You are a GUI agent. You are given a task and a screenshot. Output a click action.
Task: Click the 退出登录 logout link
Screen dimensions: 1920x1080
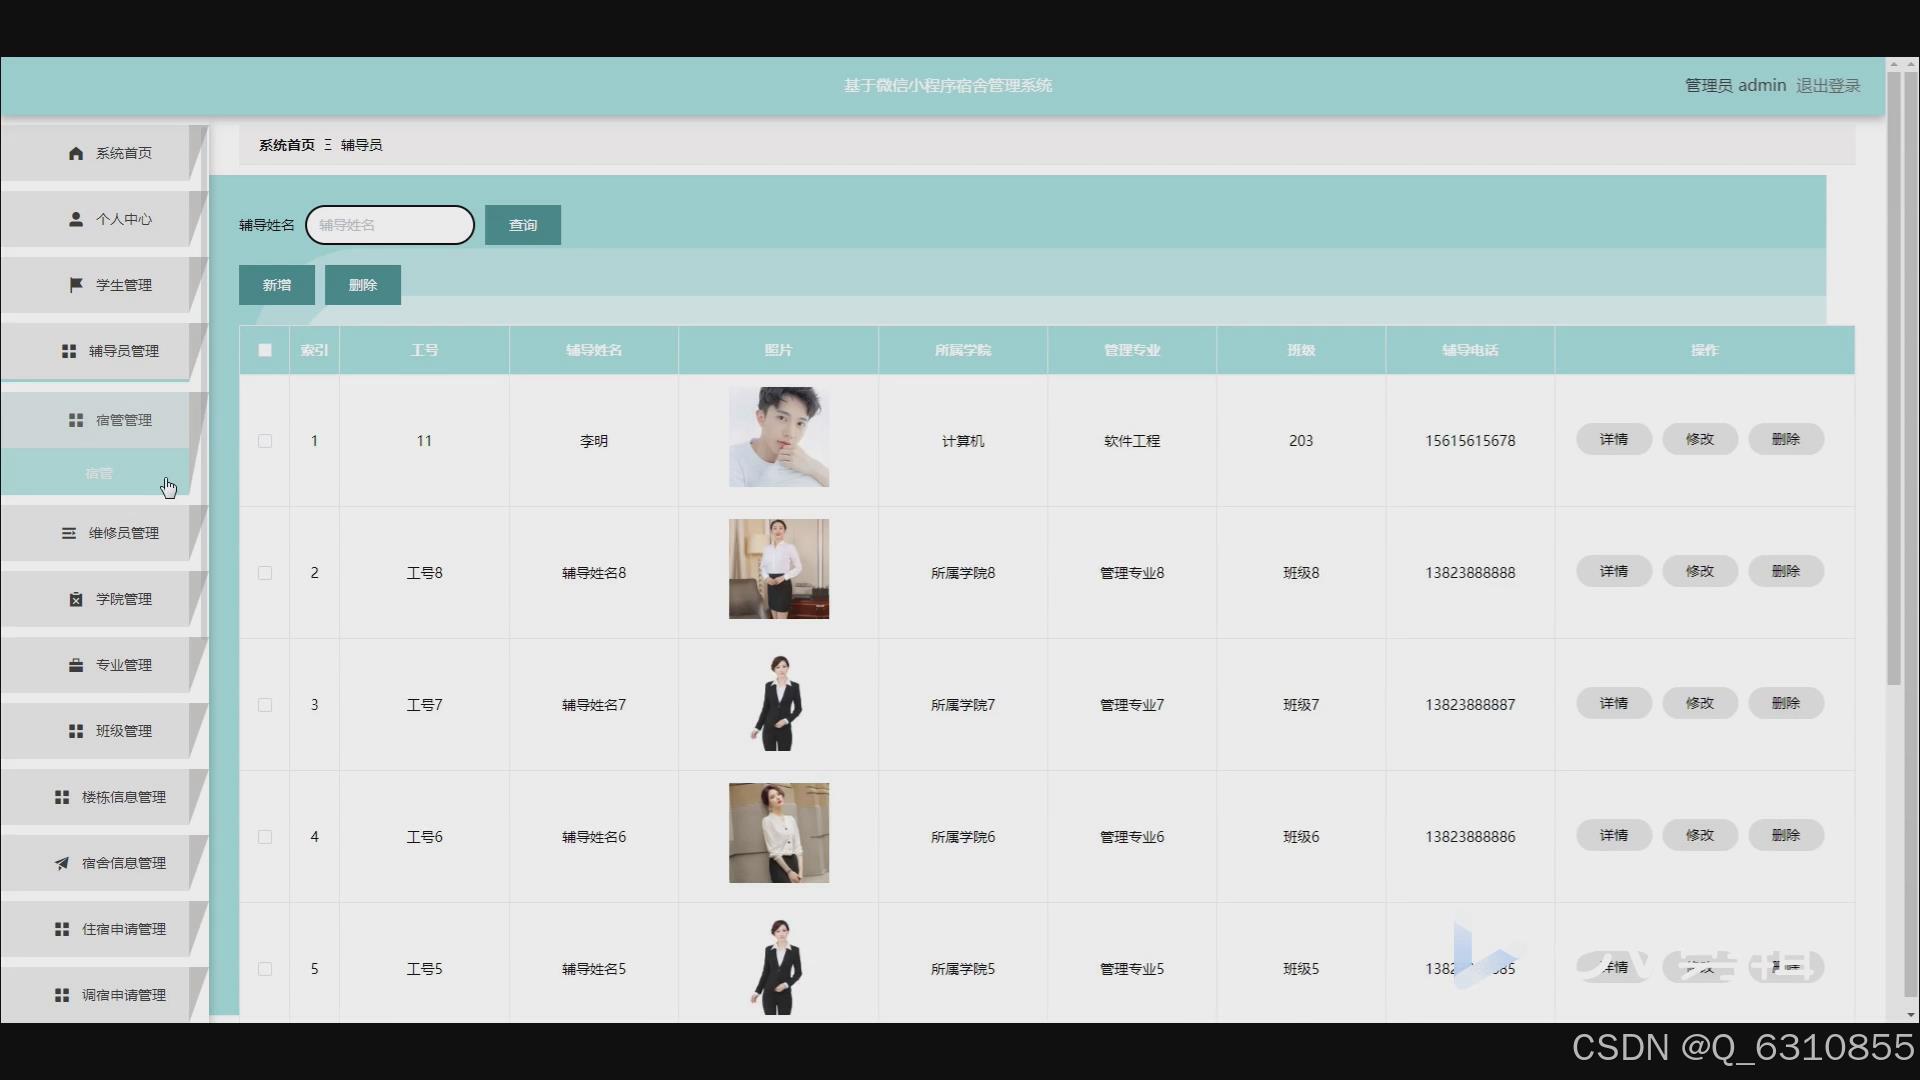point(1827,86)
